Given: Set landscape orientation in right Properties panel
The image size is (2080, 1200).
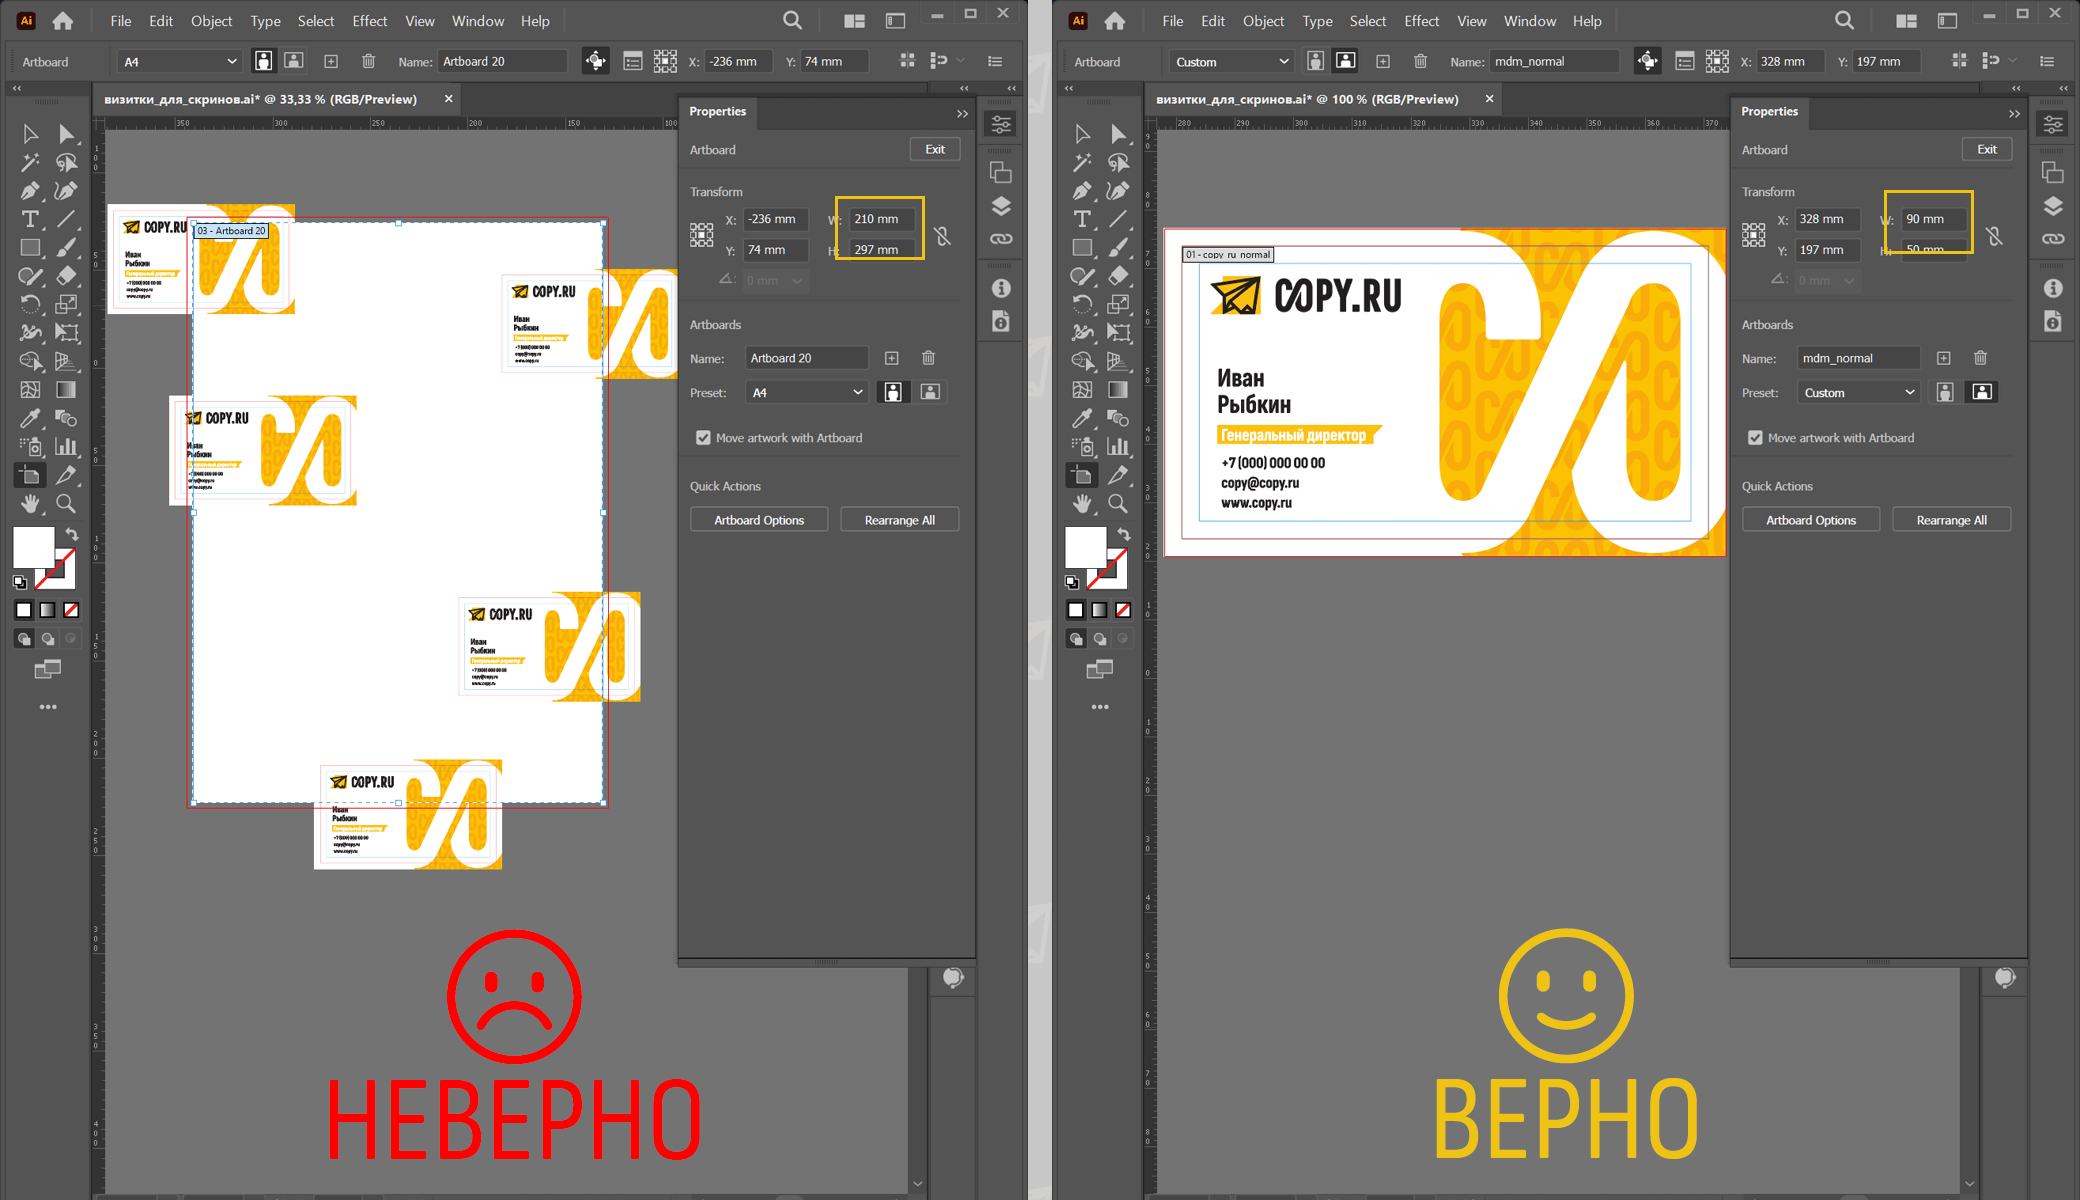Looking at the screenshot, I should pyautogui.click(x=1982, y=393).
